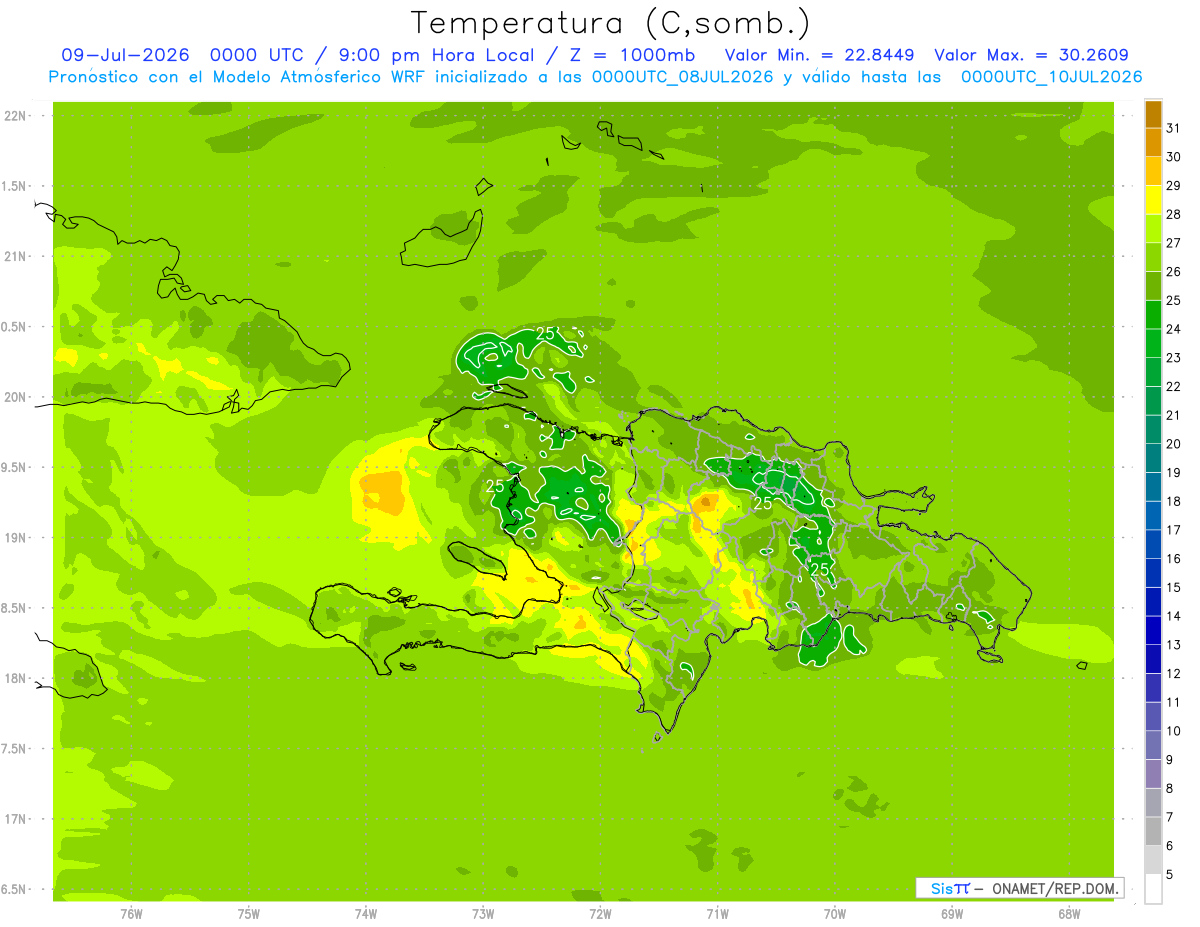Select the yellow swatch between legend values 28 and 29
This screenshot has height=927, width=1200.
(1153, 199)
